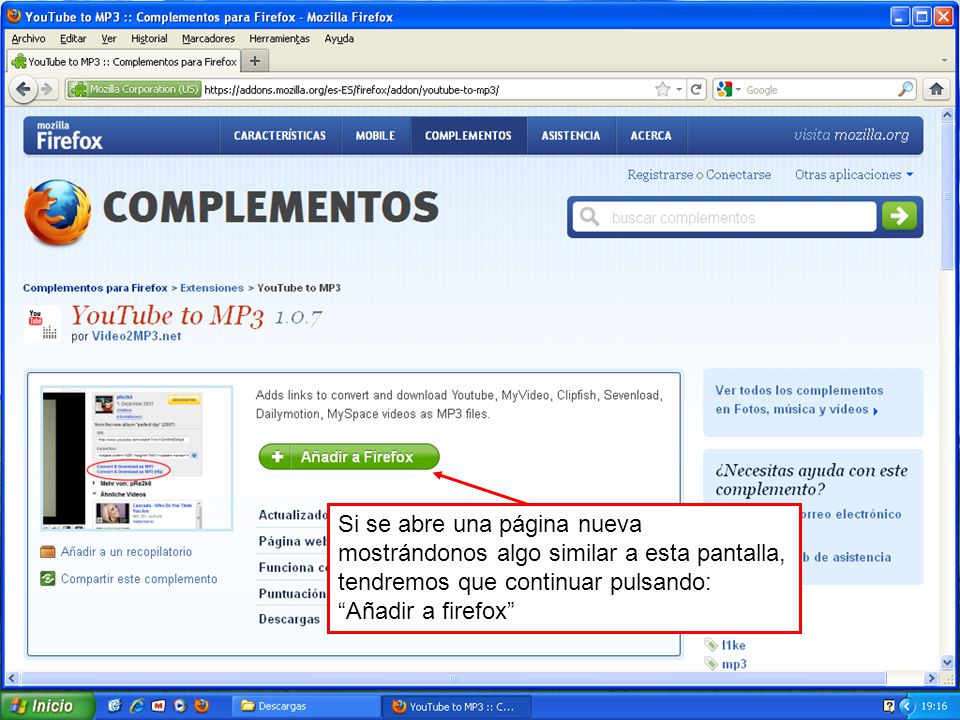Click the search magnifier in Google box

click(905, 89)
